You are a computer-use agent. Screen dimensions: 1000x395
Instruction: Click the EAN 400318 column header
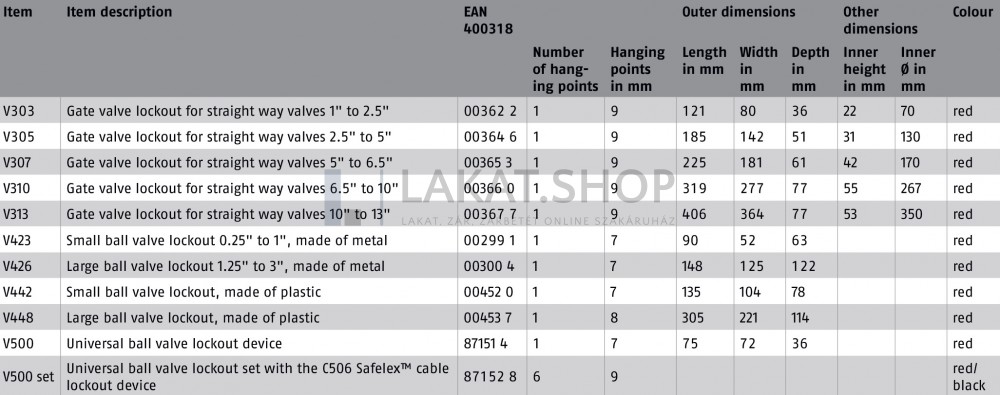tap(489, 20)
